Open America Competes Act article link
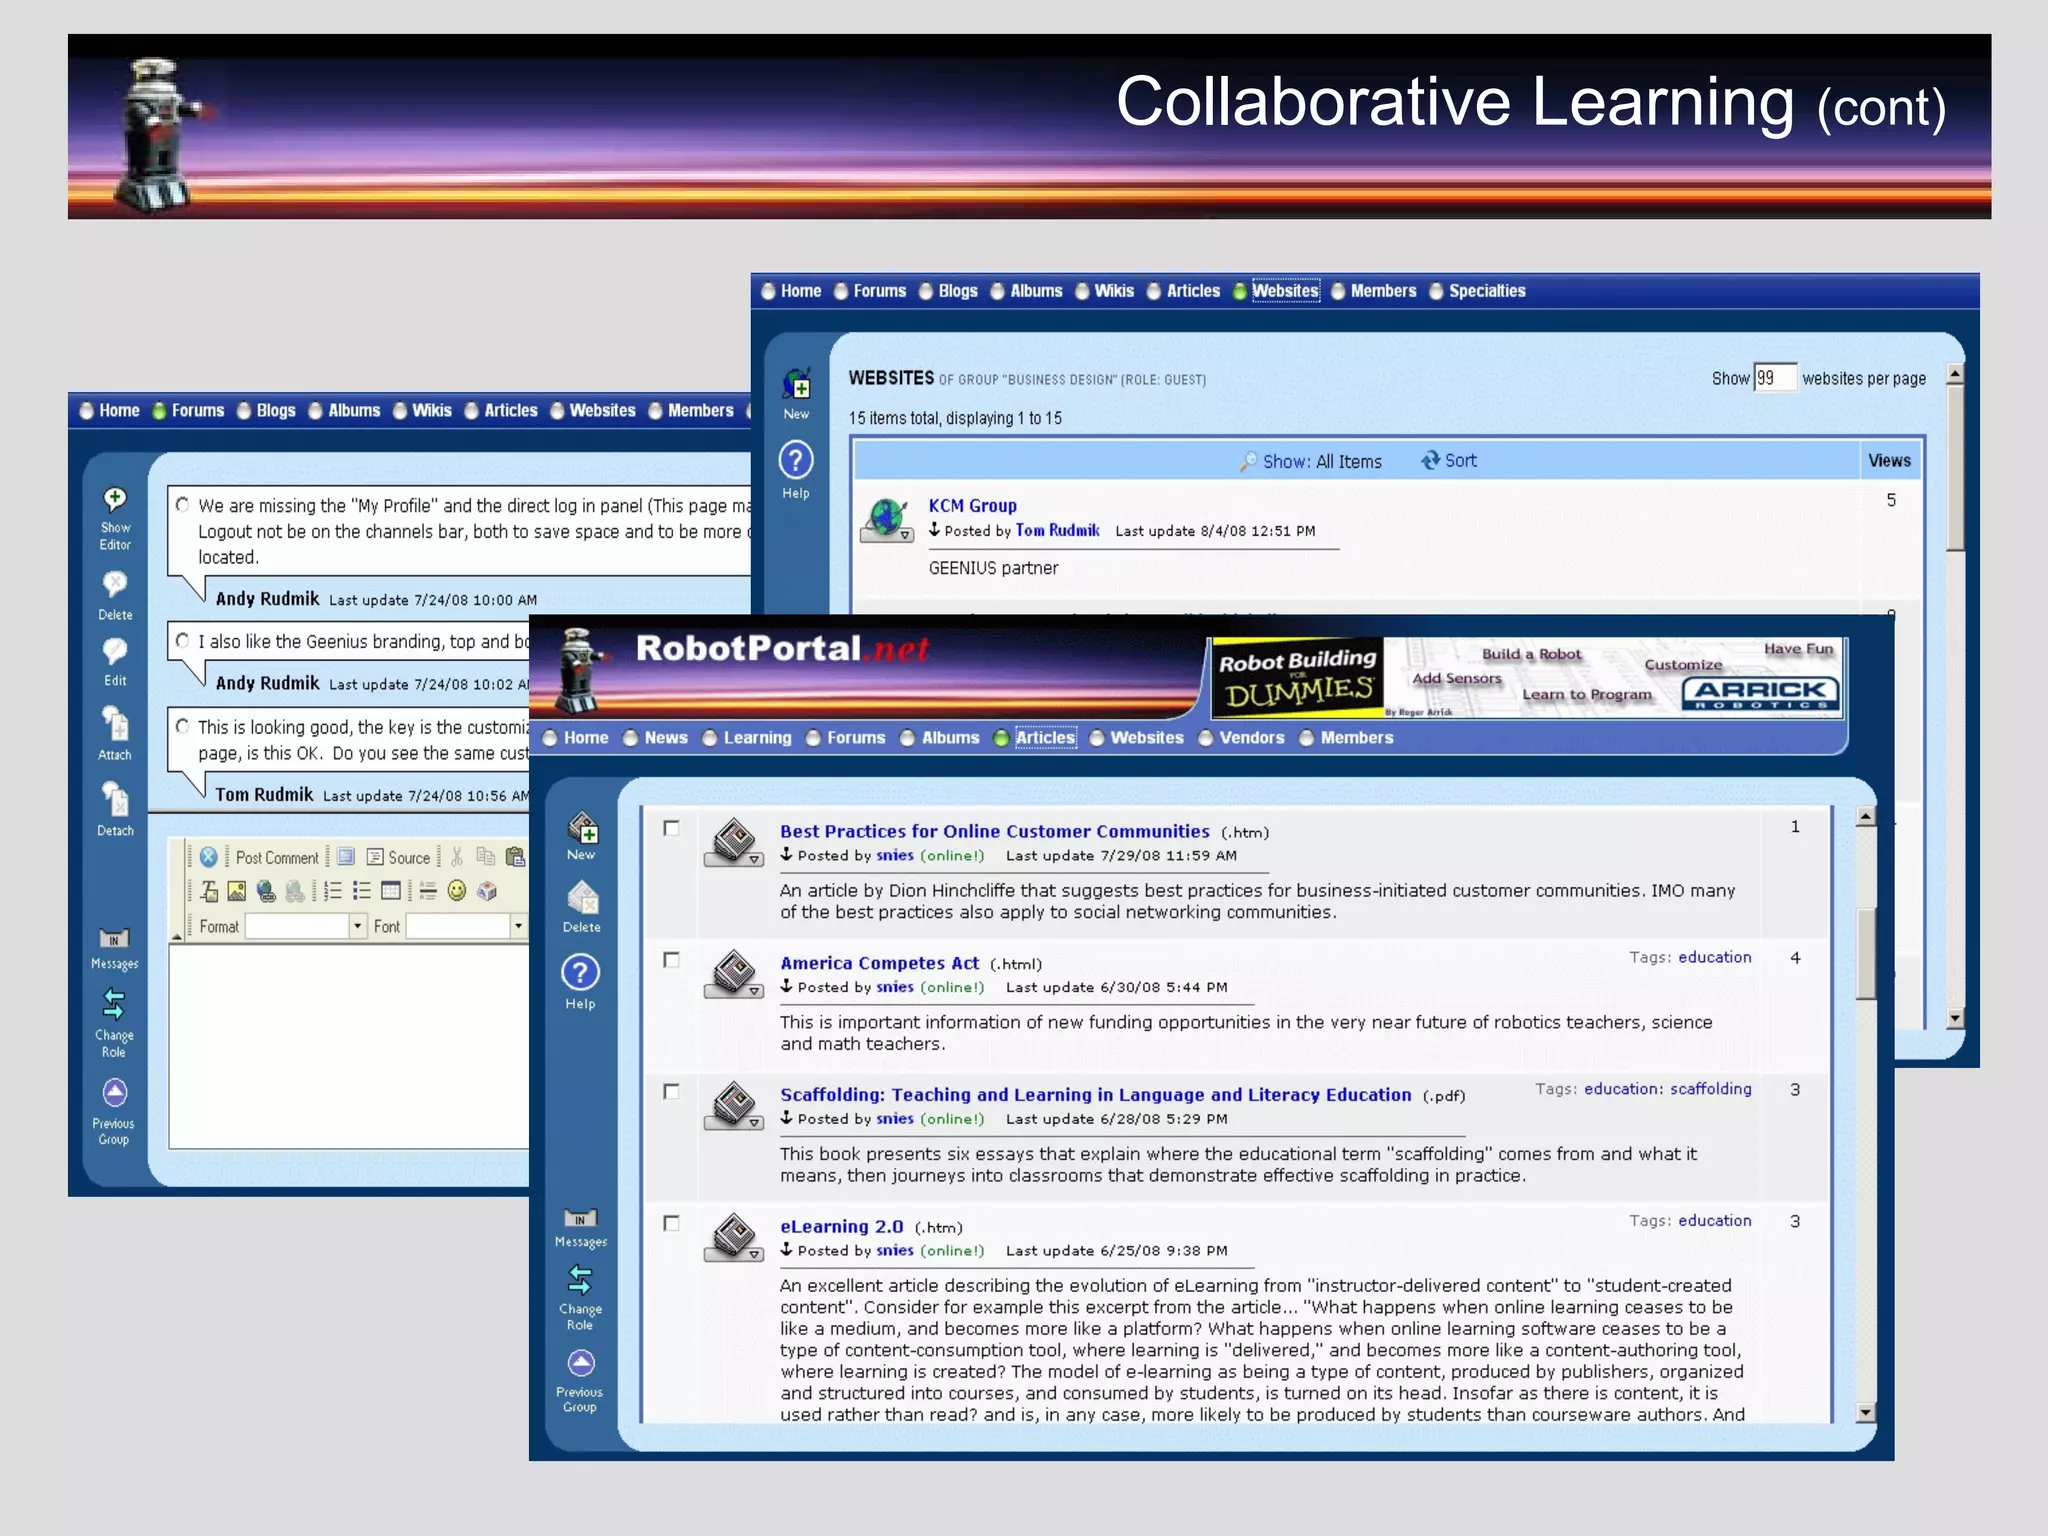This screenshot has width=2048, height=1536. [879, 963]
